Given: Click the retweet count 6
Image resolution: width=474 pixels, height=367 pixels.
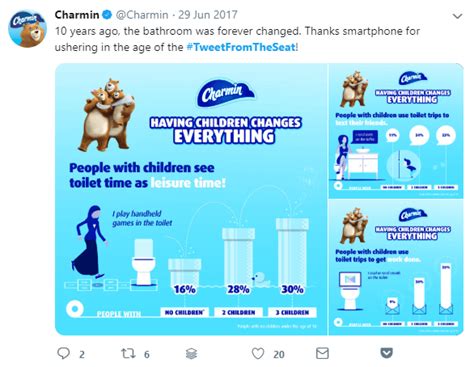Looking at the screenshot, I should (x=147, y=354).
